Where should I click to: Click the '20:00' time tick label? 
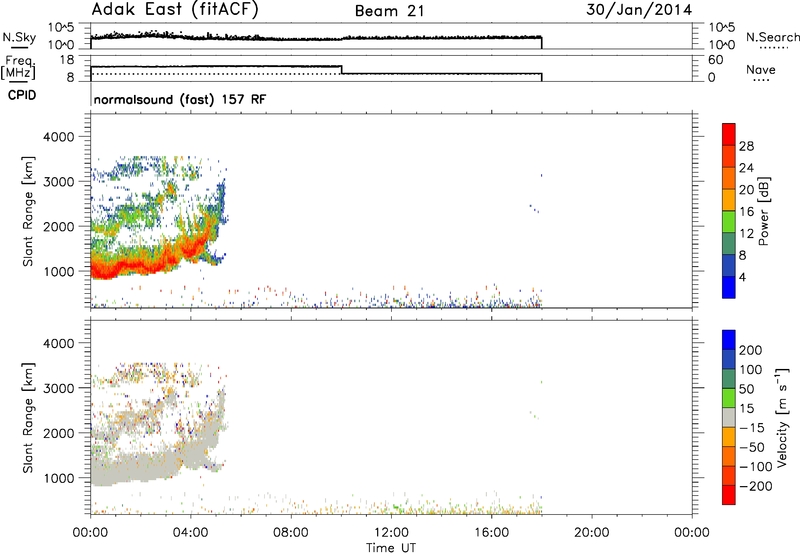click(x=591, y=533)
